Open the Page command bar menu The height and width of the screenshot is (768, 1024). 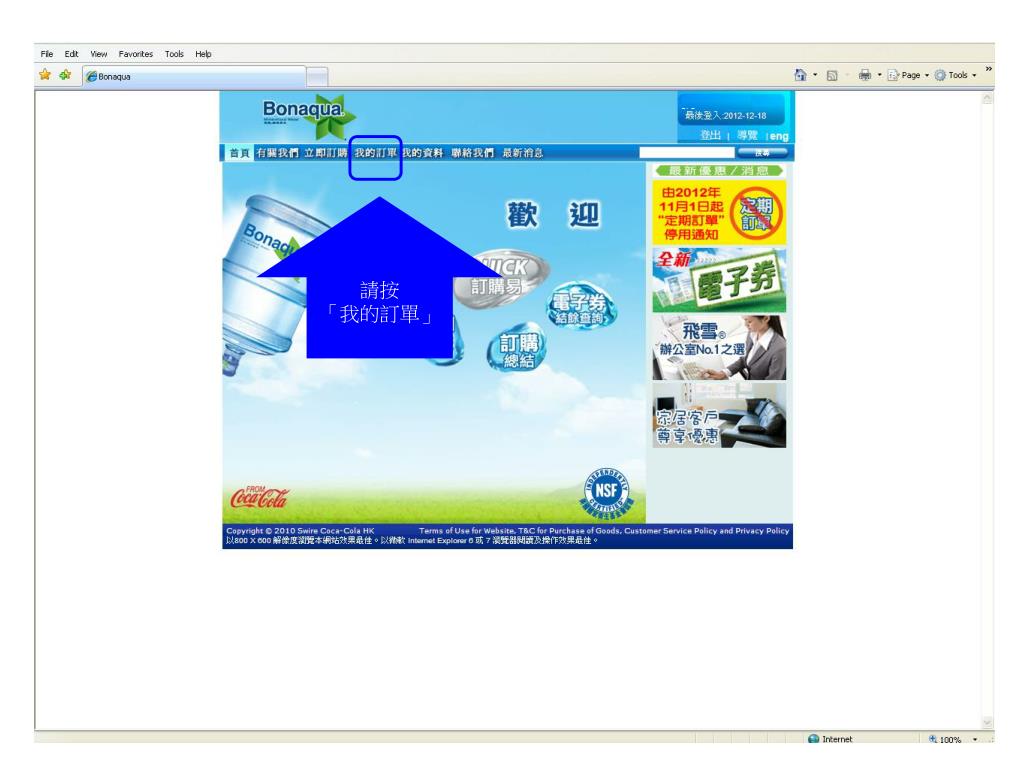point(908,75)
